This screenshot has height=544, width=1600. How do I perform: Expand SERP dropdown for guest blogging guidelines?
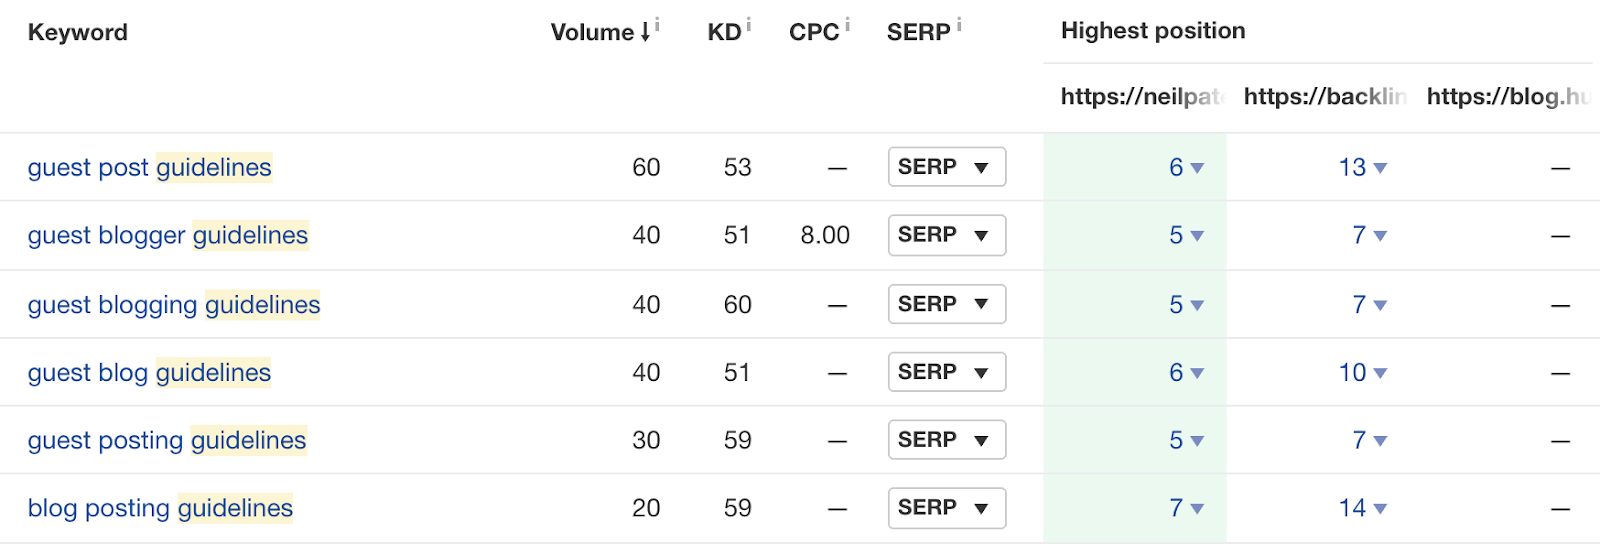[x=946, y=304]
